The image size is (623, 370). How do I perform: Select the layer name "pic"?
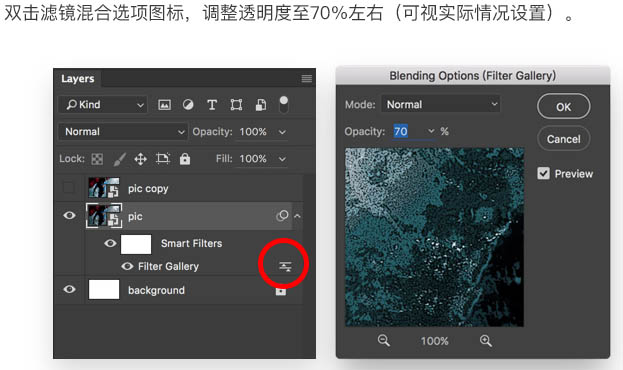click(x=135, y=216)
